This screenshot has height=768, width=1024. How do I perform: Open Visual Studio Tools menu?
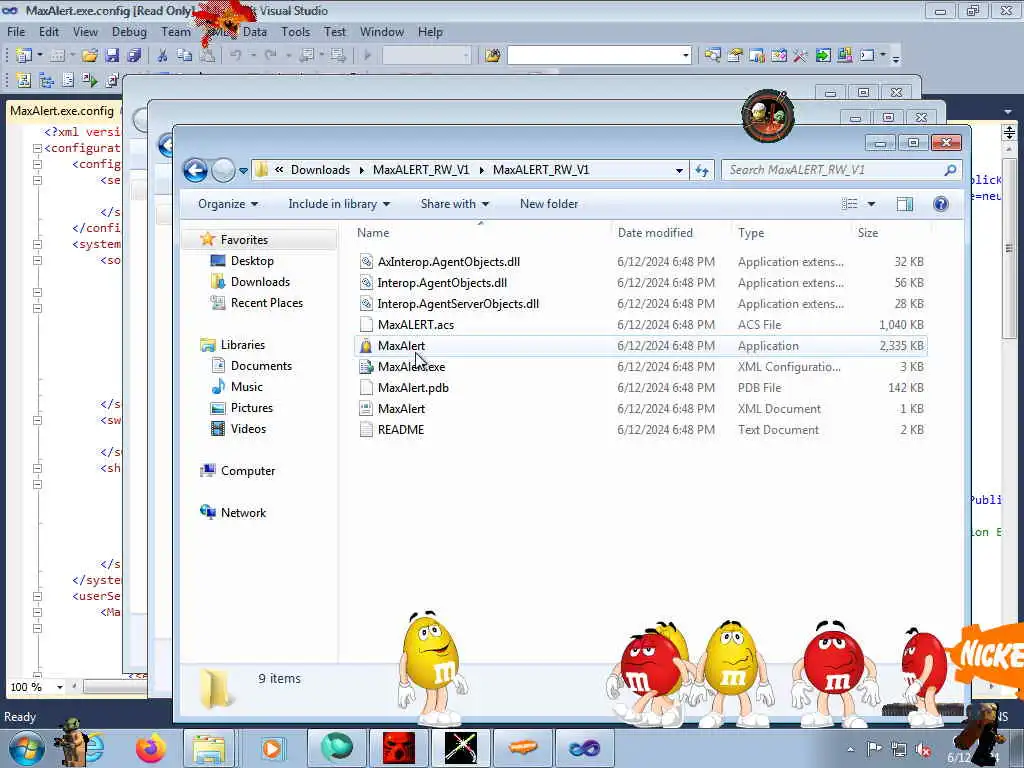pyautogui.click(x=295, y=31)
